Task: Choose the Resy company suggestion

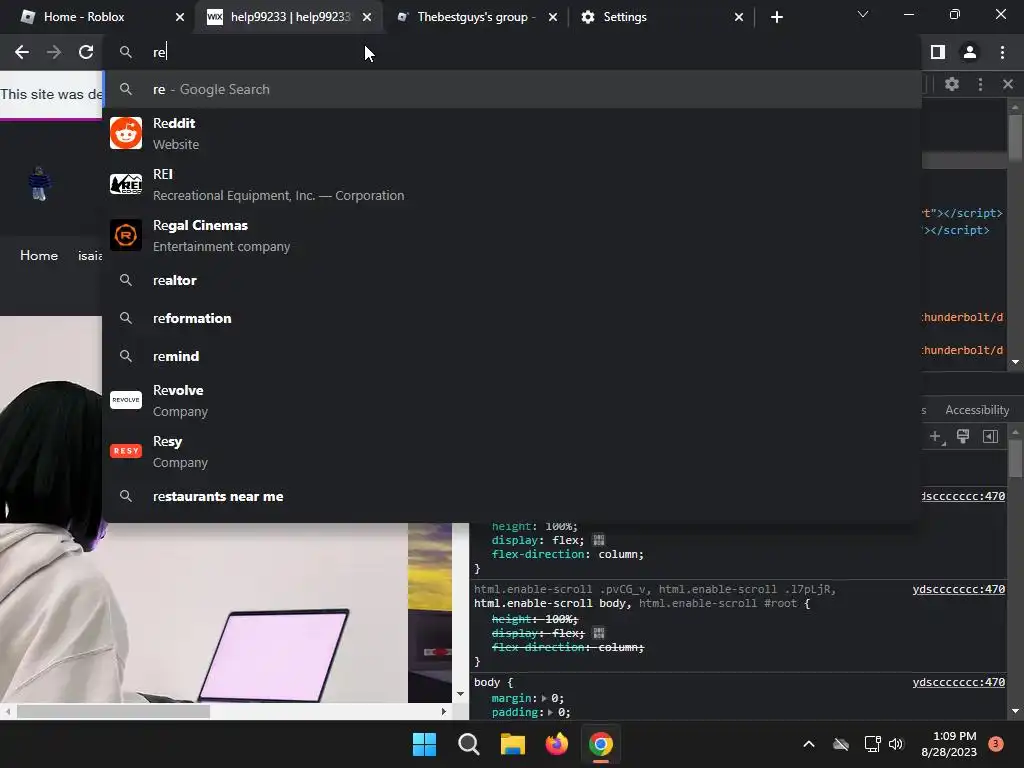Action: coord(513,451)
